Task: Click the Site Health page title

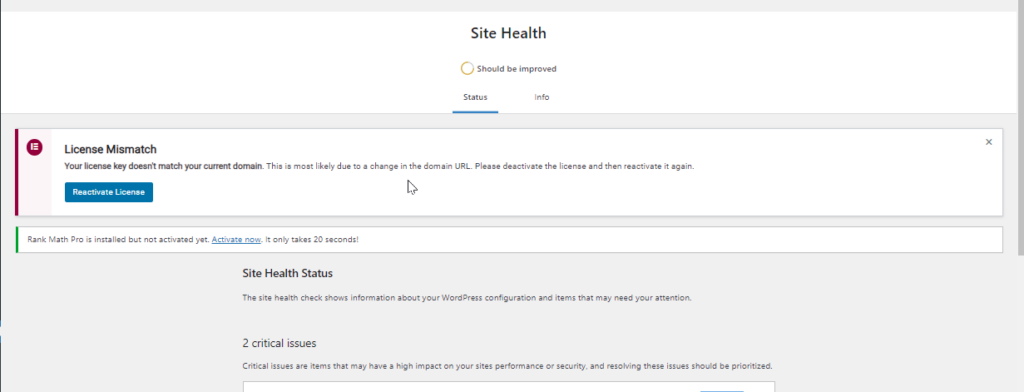Action: (x=508, y=33)
